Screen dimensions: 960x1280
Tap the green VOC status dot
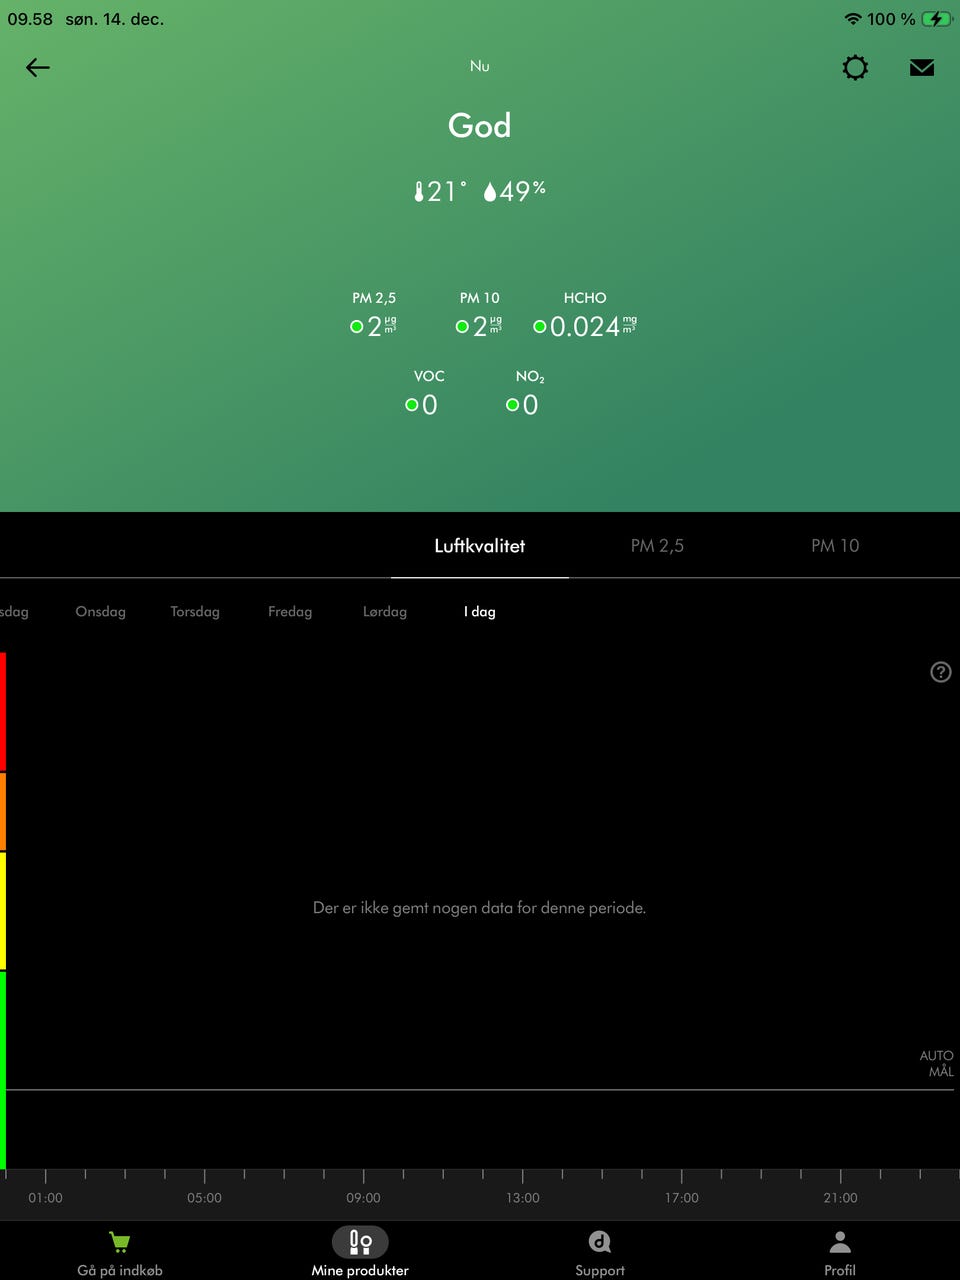[x=411, y=405]
